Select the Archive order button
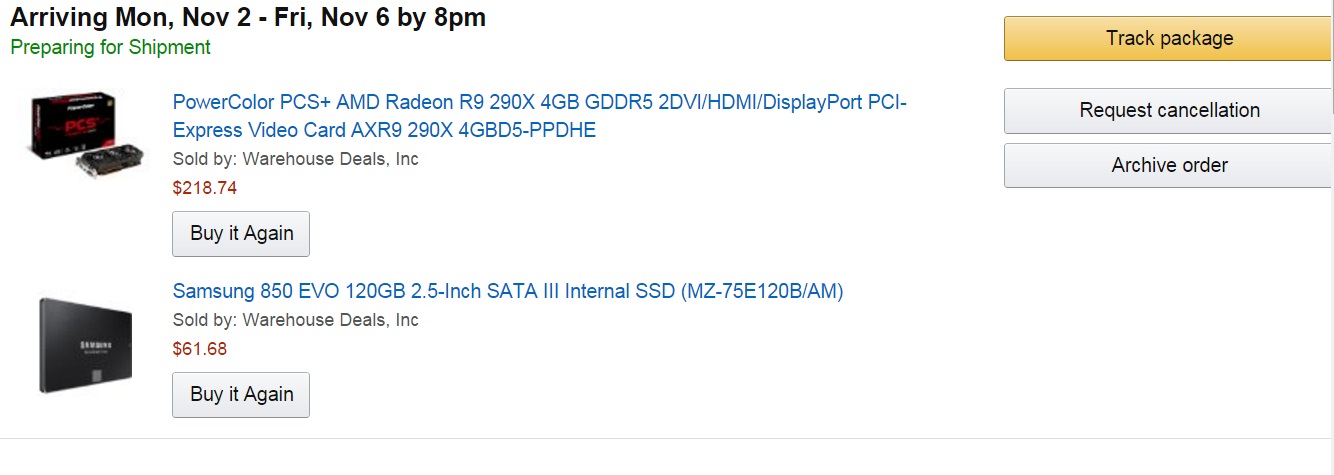The width and height of the screenshot is (1334, 475). click(x=1168, y=165)
